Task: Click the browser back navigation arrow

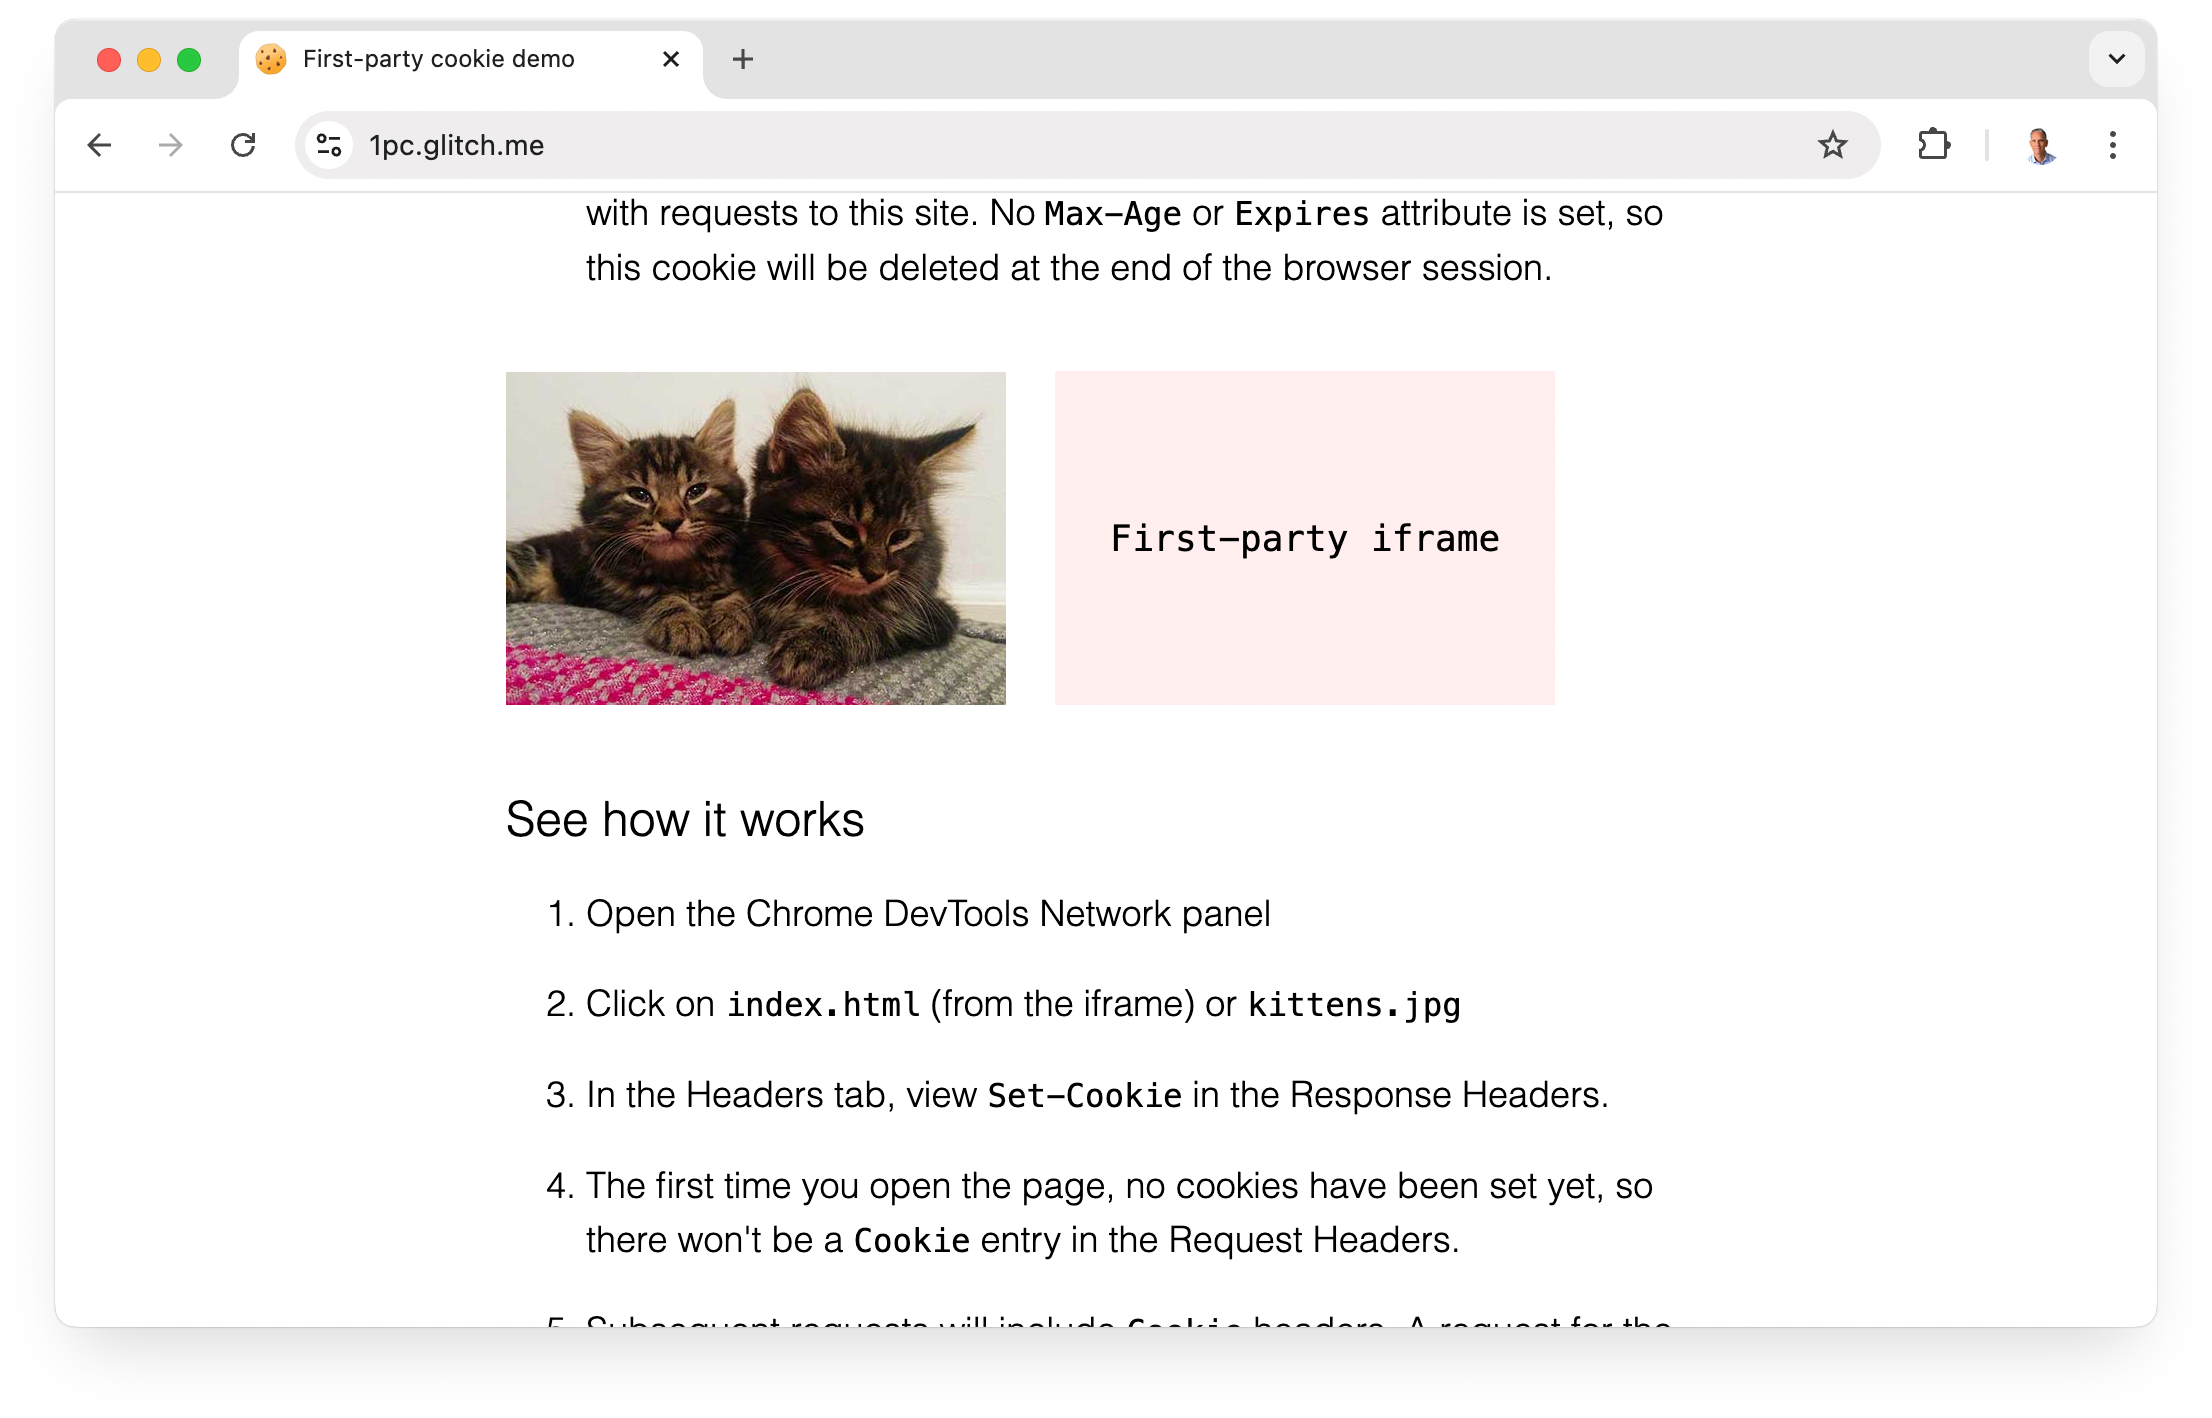Action: coord(100,145)
